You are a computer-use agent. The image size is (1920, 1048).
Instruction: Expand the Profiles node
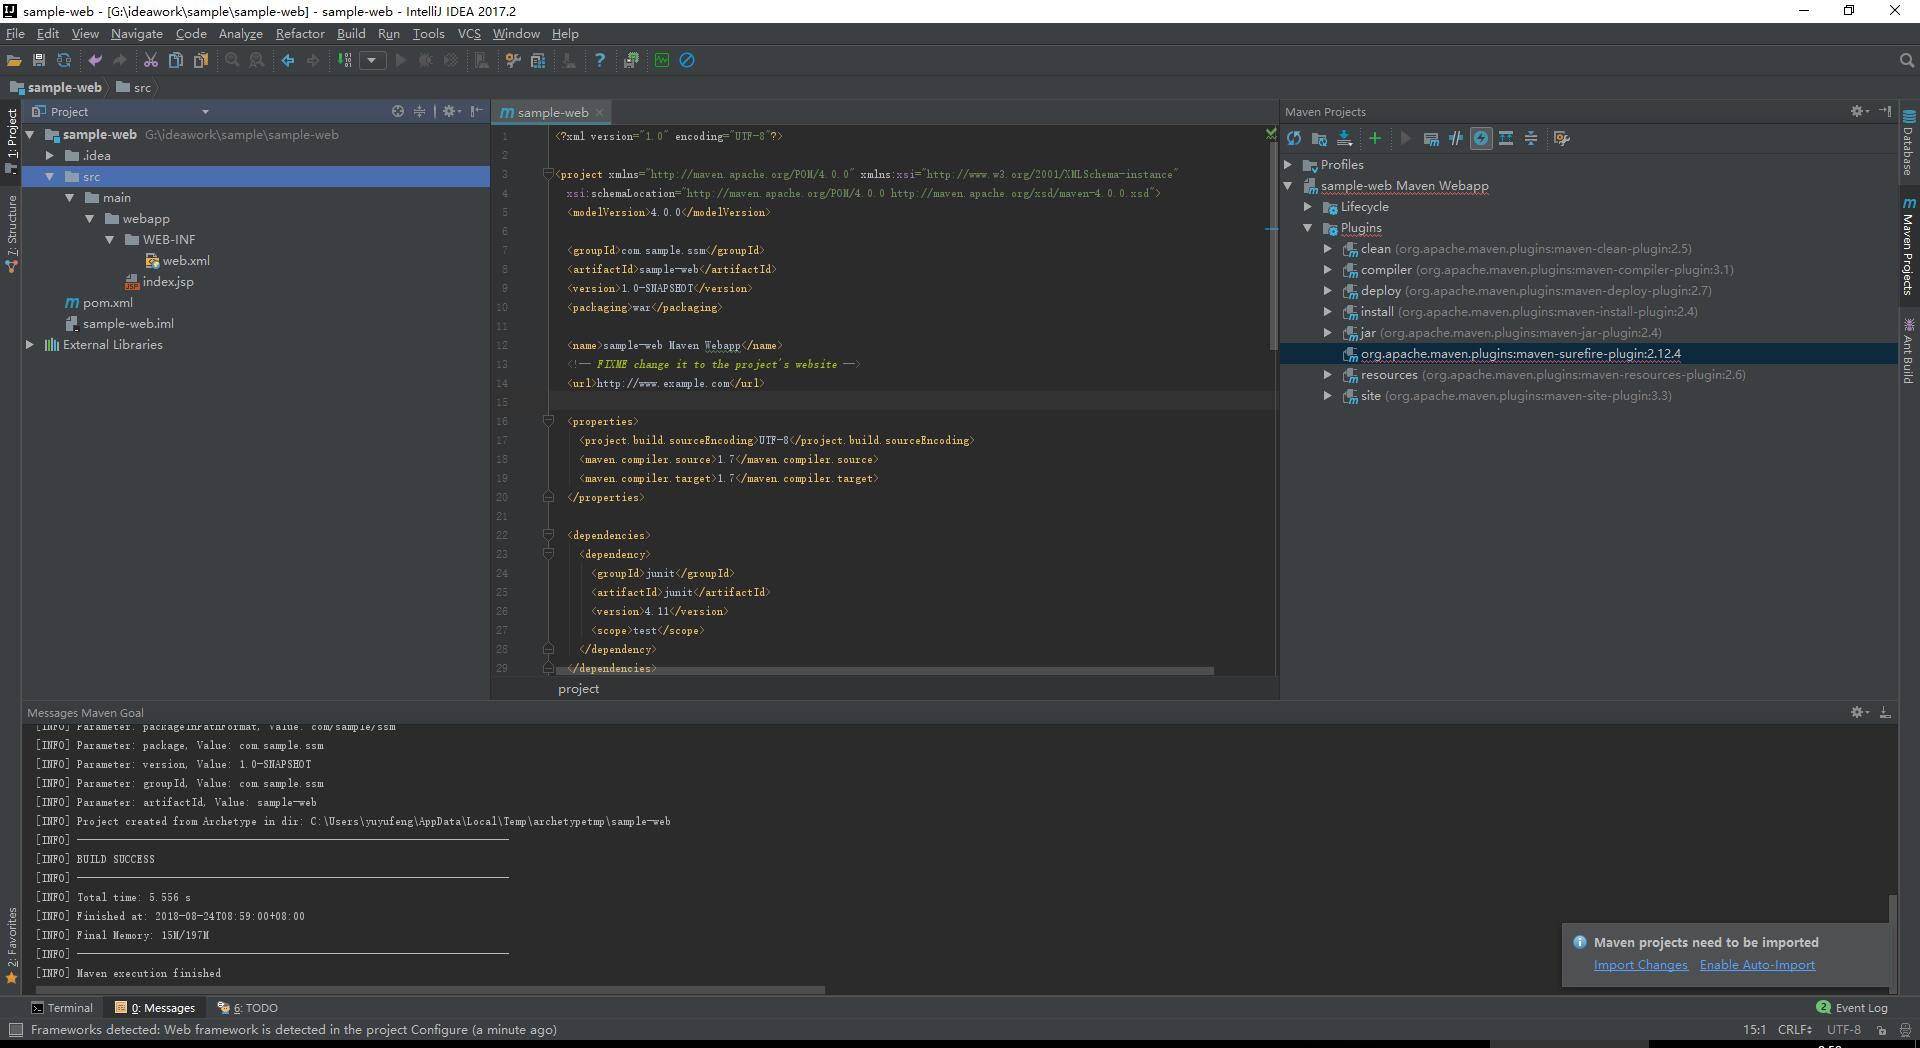pos(1288,165)
